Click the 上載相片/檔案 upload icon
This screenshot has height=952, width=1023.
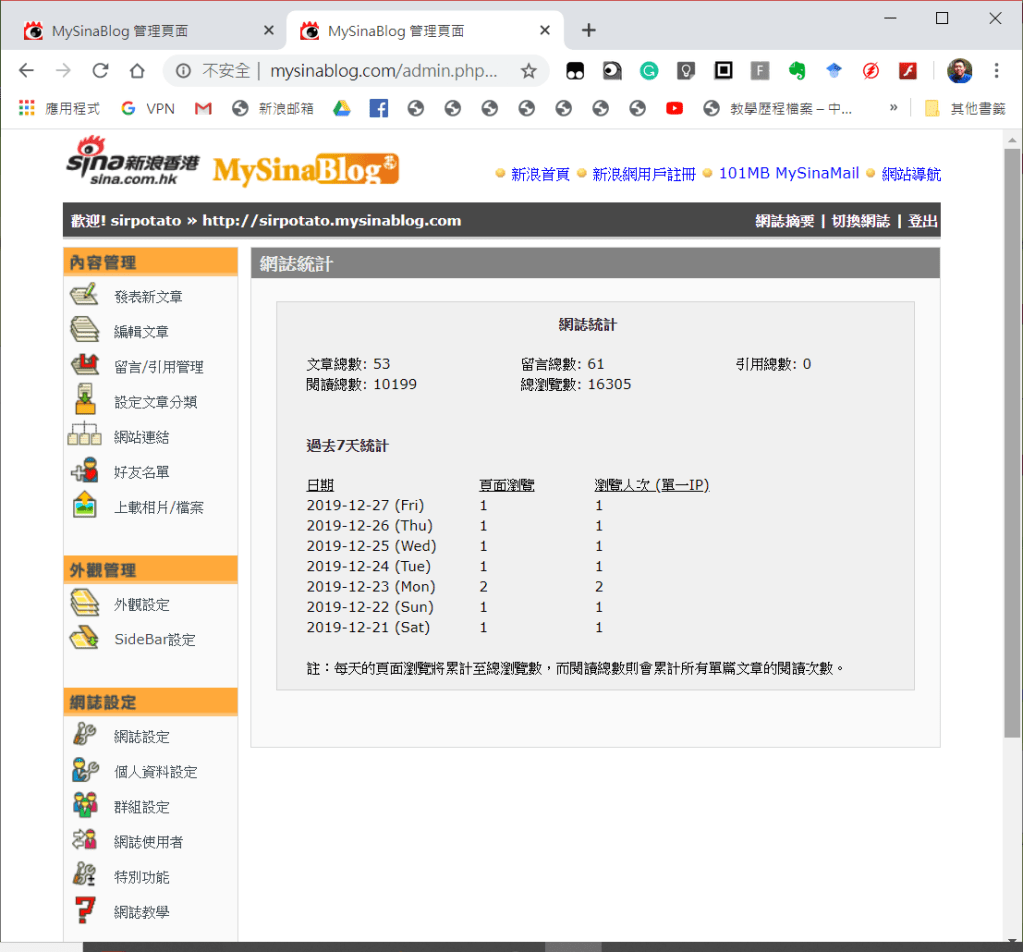(x=84, y=506)
